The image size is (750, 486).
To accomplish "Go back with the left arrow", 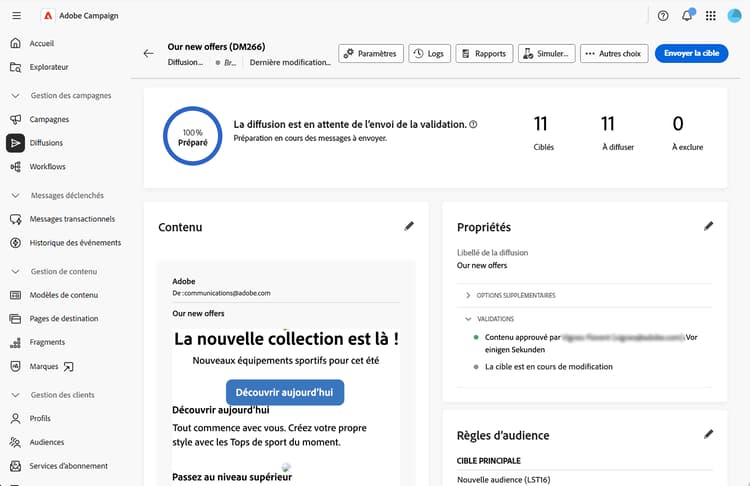I will 149,54.
